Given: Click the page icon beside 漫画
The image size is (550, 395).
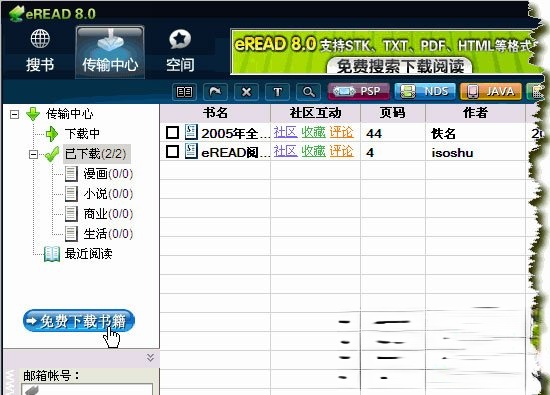Looking at the screenshot, I should [71, 174].
